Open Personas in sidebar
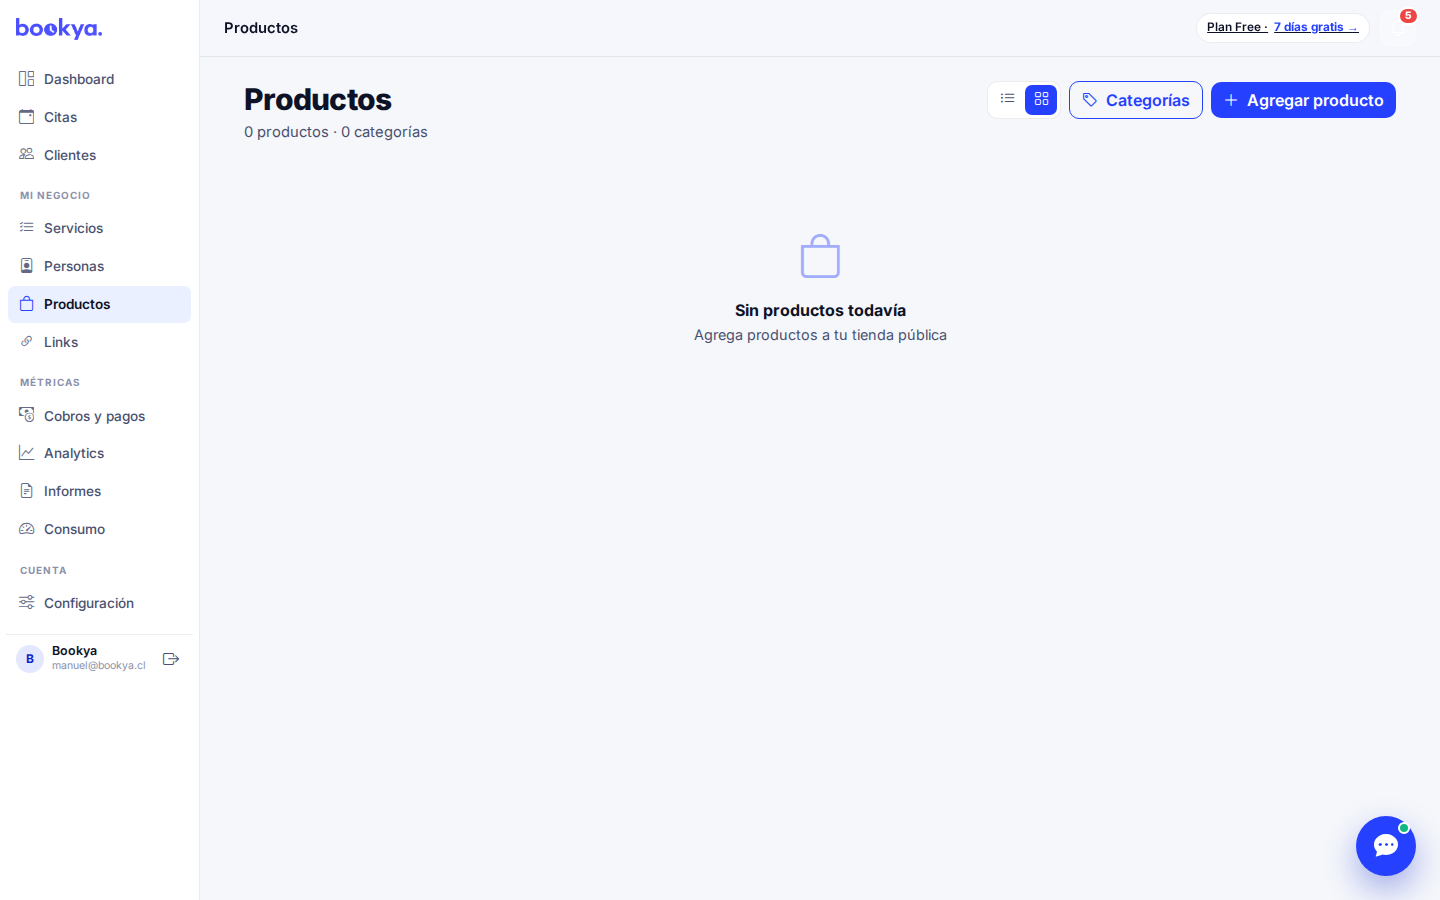 99,266
